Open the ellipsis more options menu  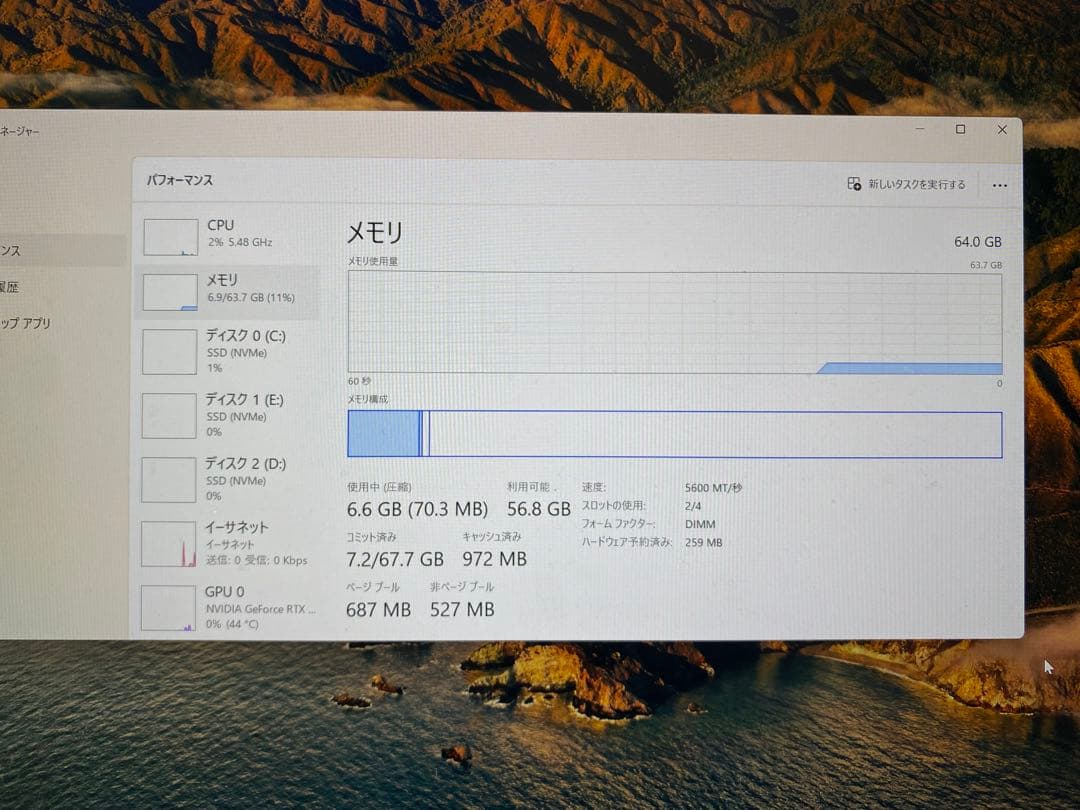(x=999, y=184)
